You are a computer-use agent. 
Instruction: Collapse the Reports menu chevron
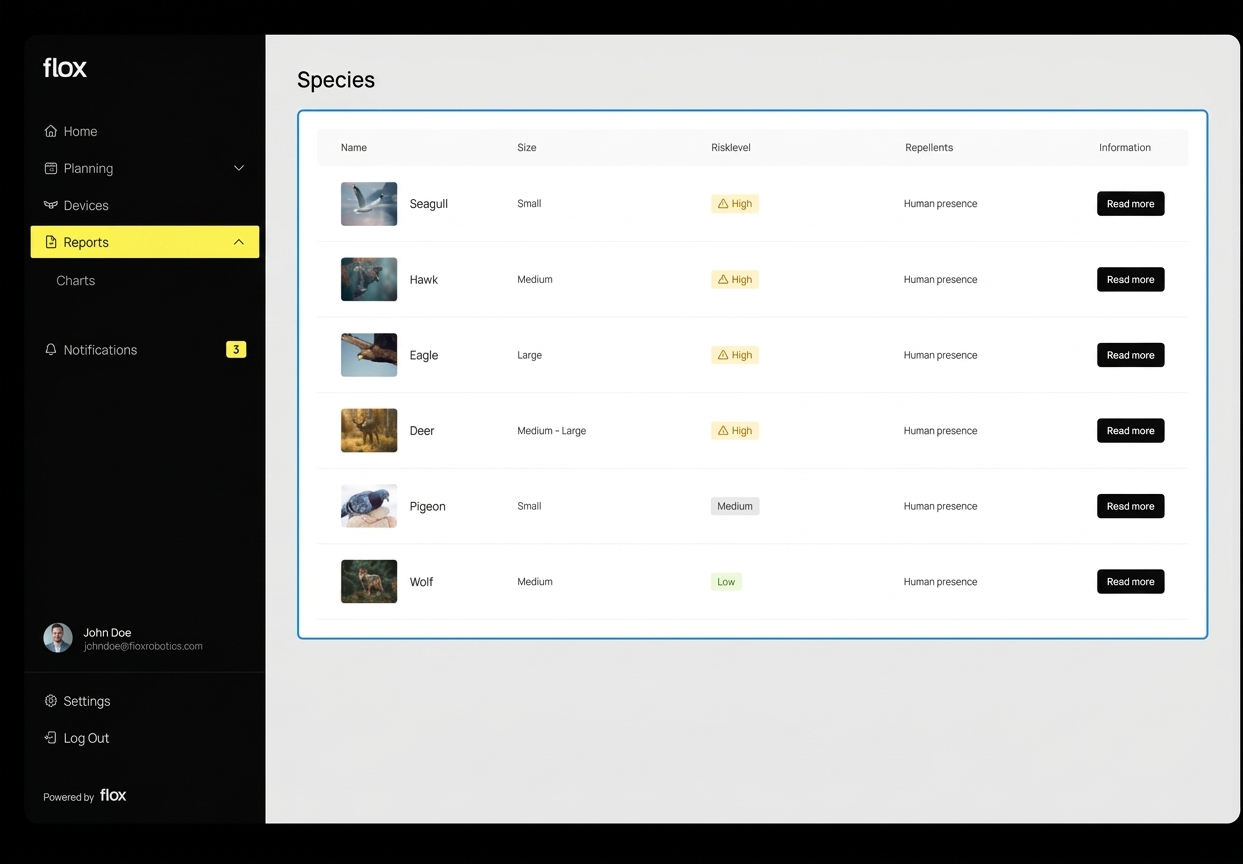tap(239, 242)
